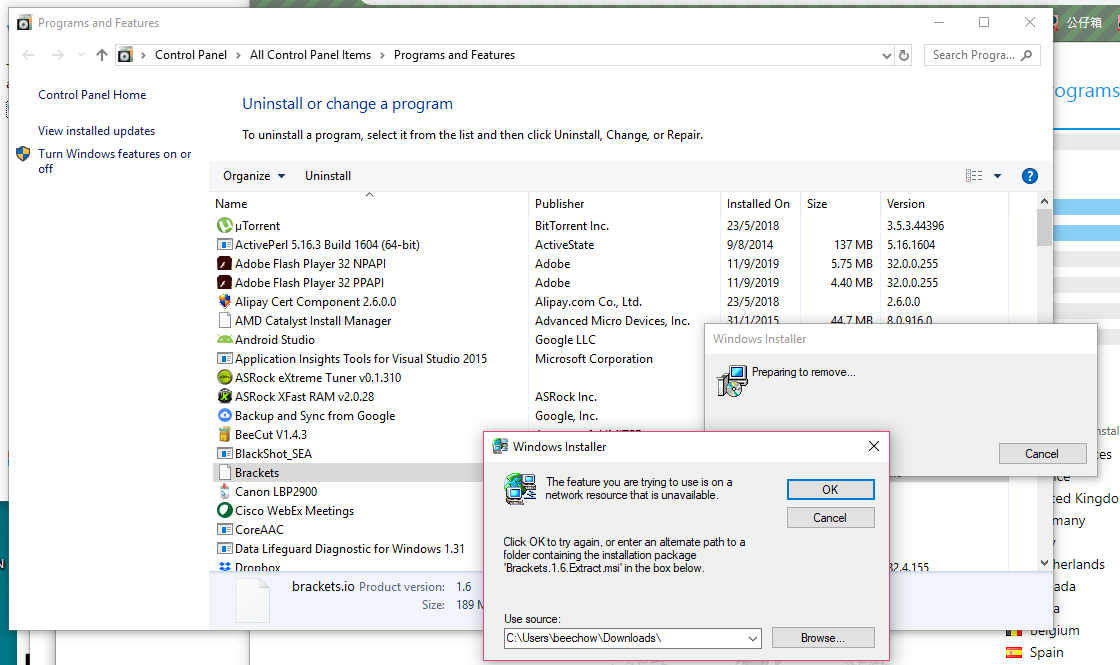The height and width of the screenshot is (665, 1120).
Task: Cancel the Preparing to remove dialog
Action: [x=1042, y=454]
